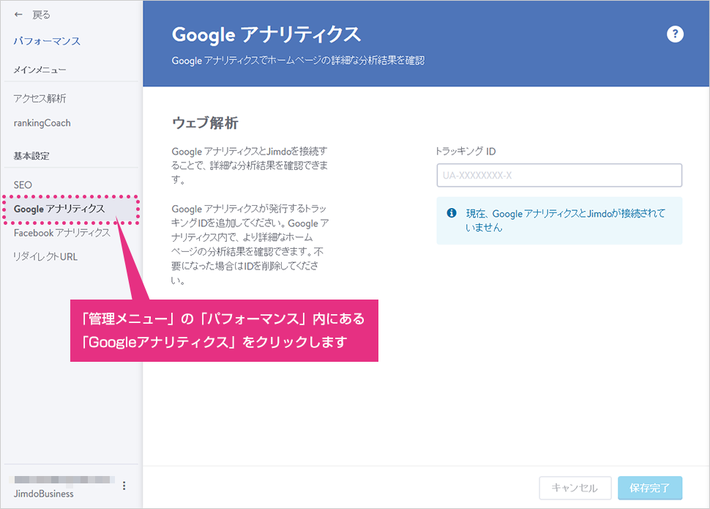The height and width of the screenshot is (509, 710).
Task: Click the トラッキング ID input field
Action: tap(559, 175)
